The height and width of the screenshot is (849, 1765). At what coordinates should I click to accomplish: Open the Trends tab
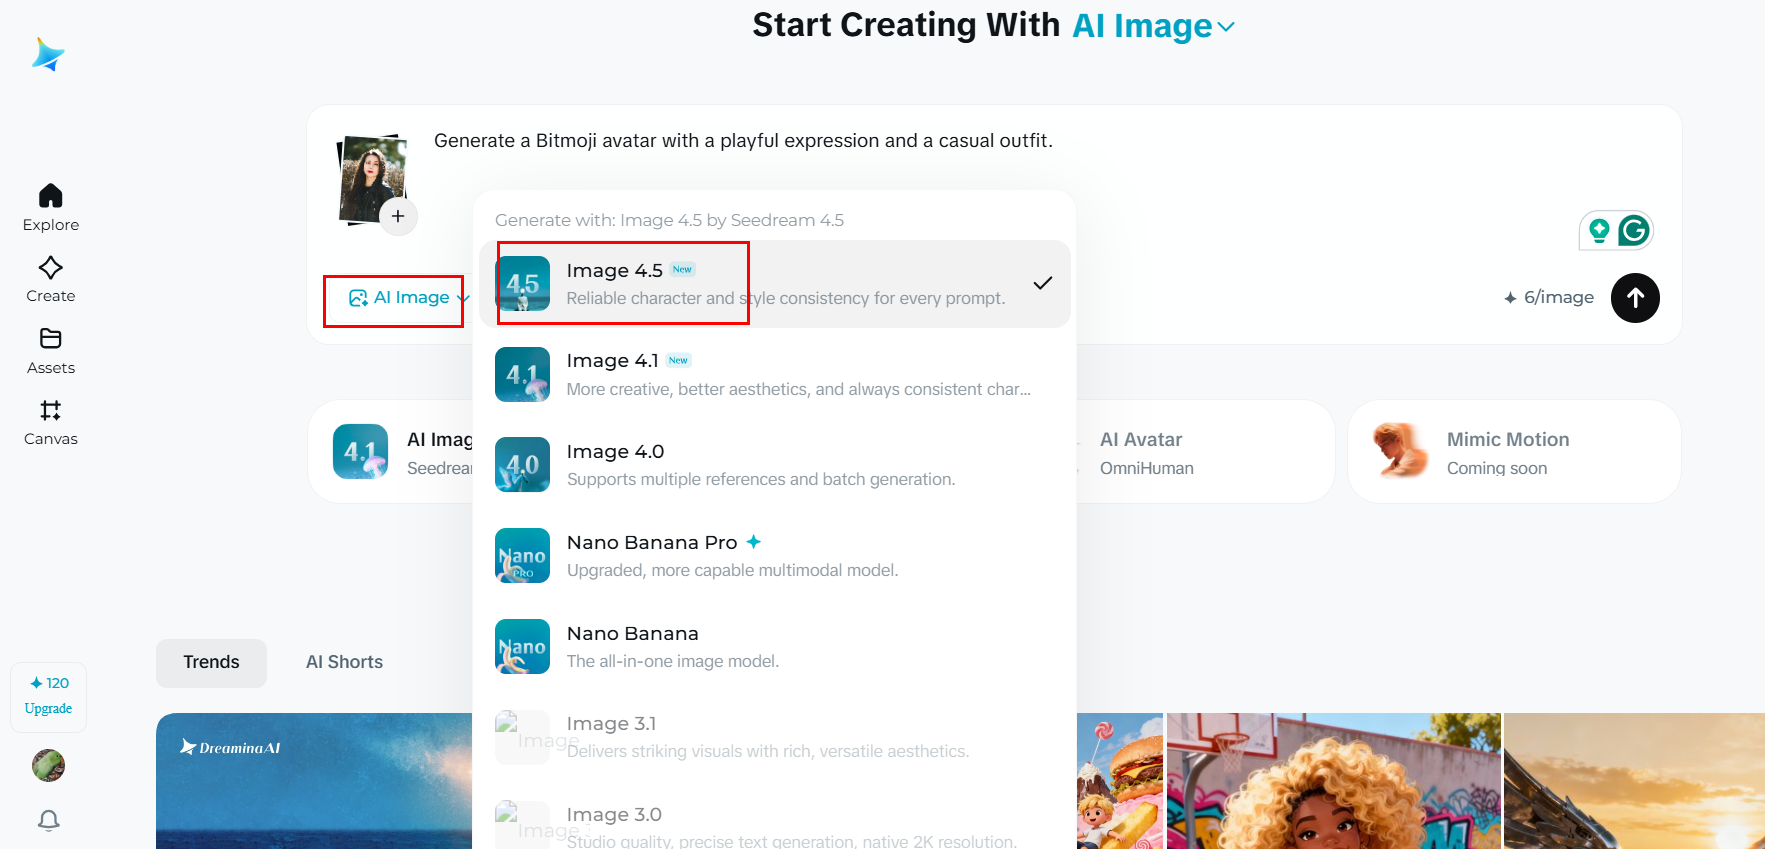point(211,662)
